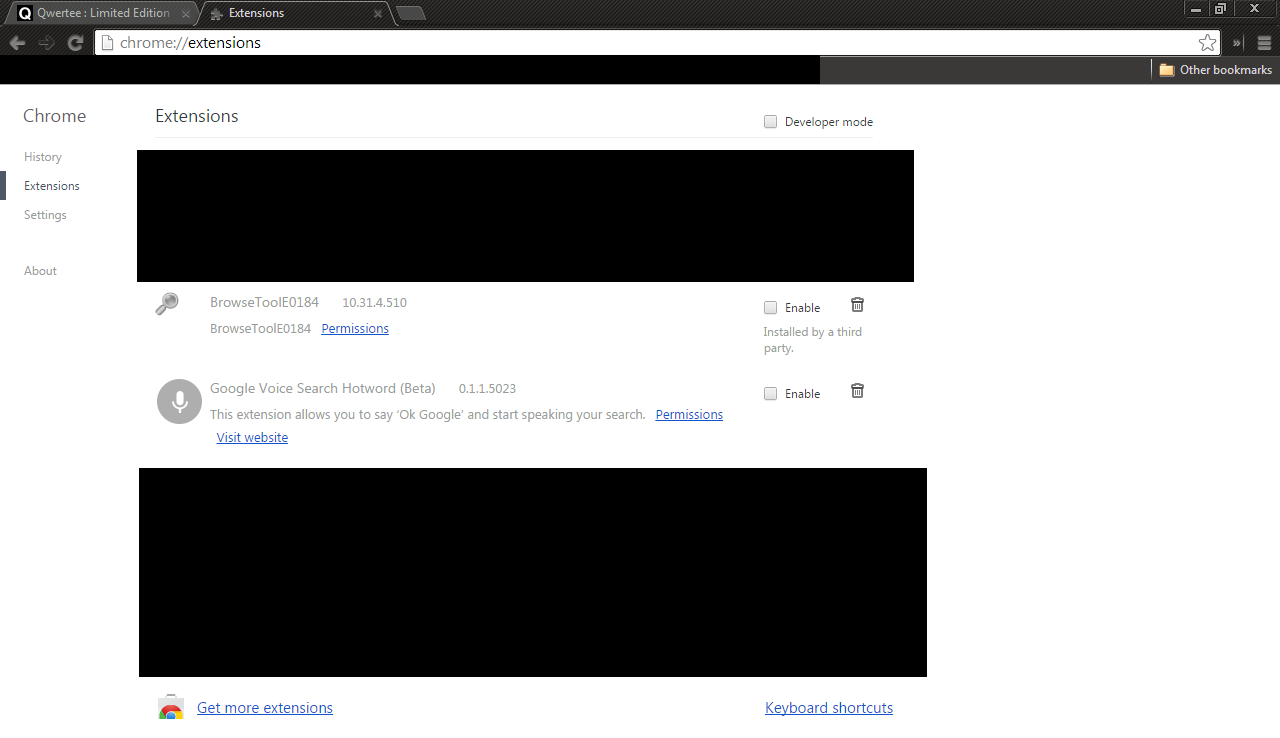Click the version number 10.31.4.510
This screenshot has height=738, width=1280.
coord(374,303)
